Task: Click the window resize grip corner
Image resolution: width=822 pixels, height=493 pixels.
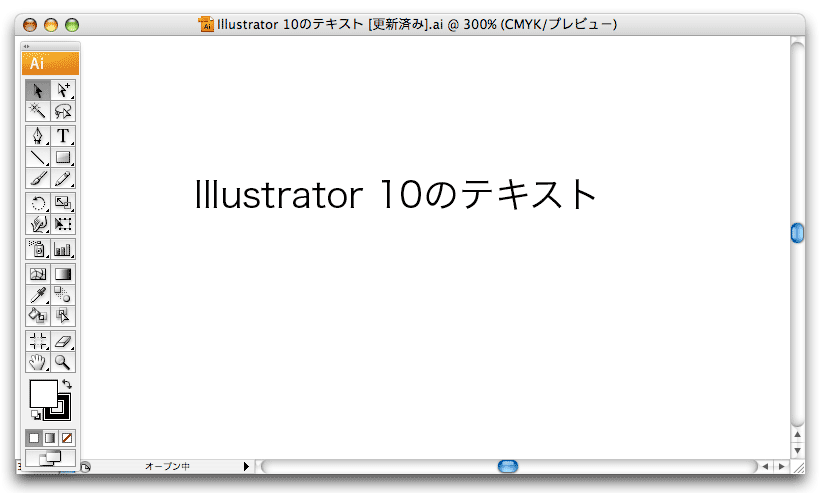Action: [x=798, y=467]
